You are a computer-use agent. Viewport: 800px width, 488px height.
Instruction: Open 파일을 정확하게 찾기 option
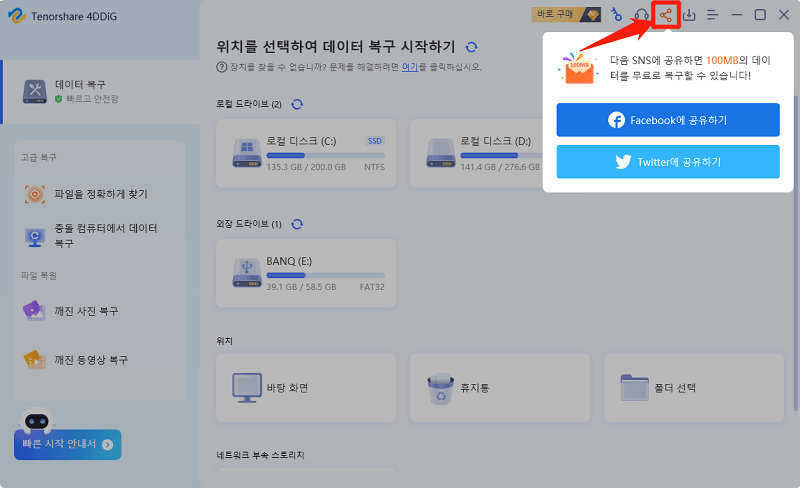(x=101, y=194)
